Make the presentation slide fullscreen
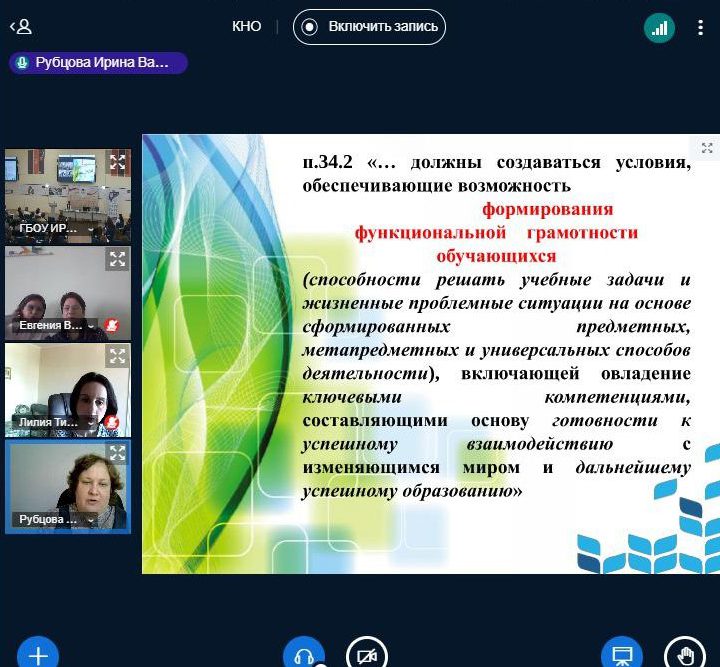720x667 pixels. coord(707,148)
